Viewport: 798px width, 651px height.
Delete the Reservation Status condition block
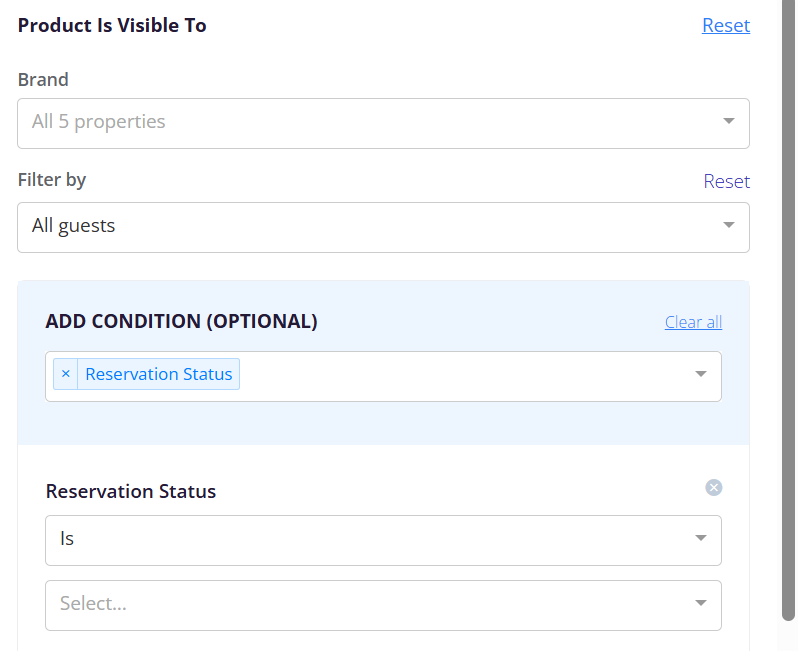(x=714, y=488)
